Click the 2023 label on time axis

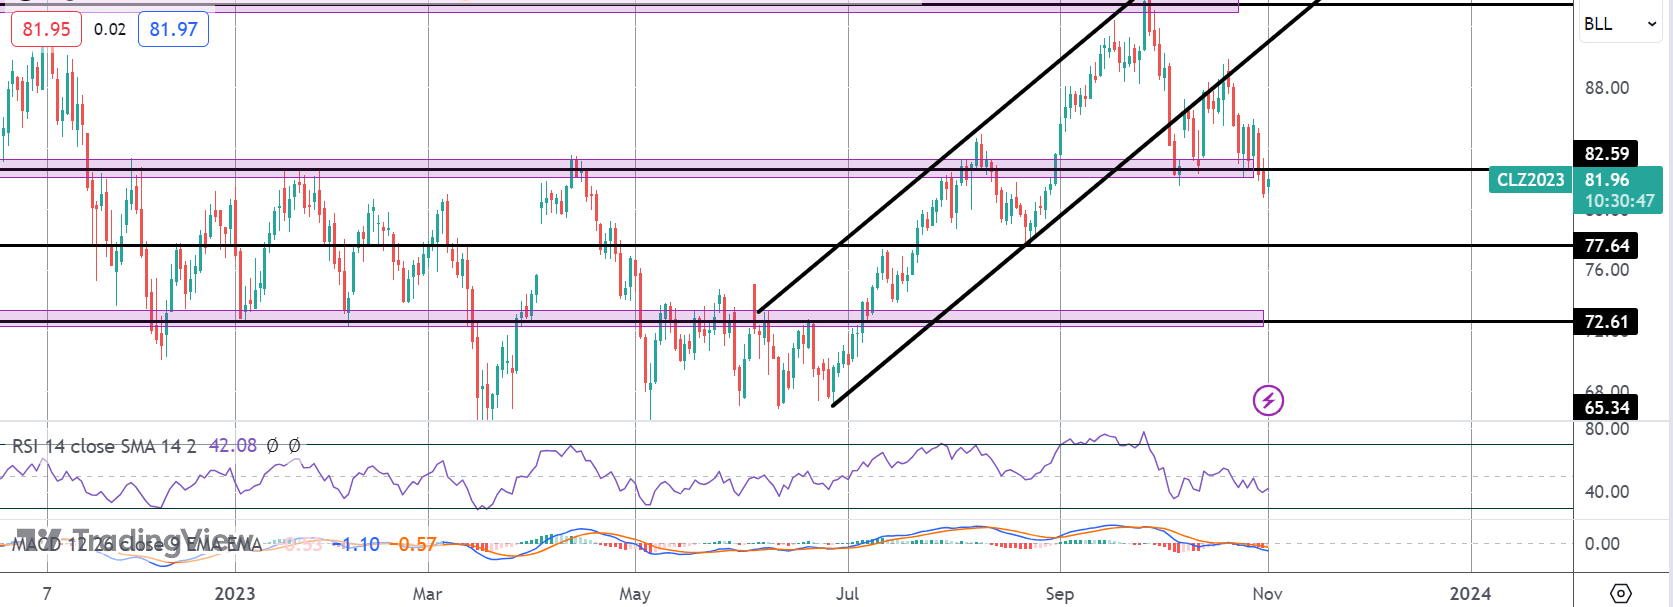[235, 593]
